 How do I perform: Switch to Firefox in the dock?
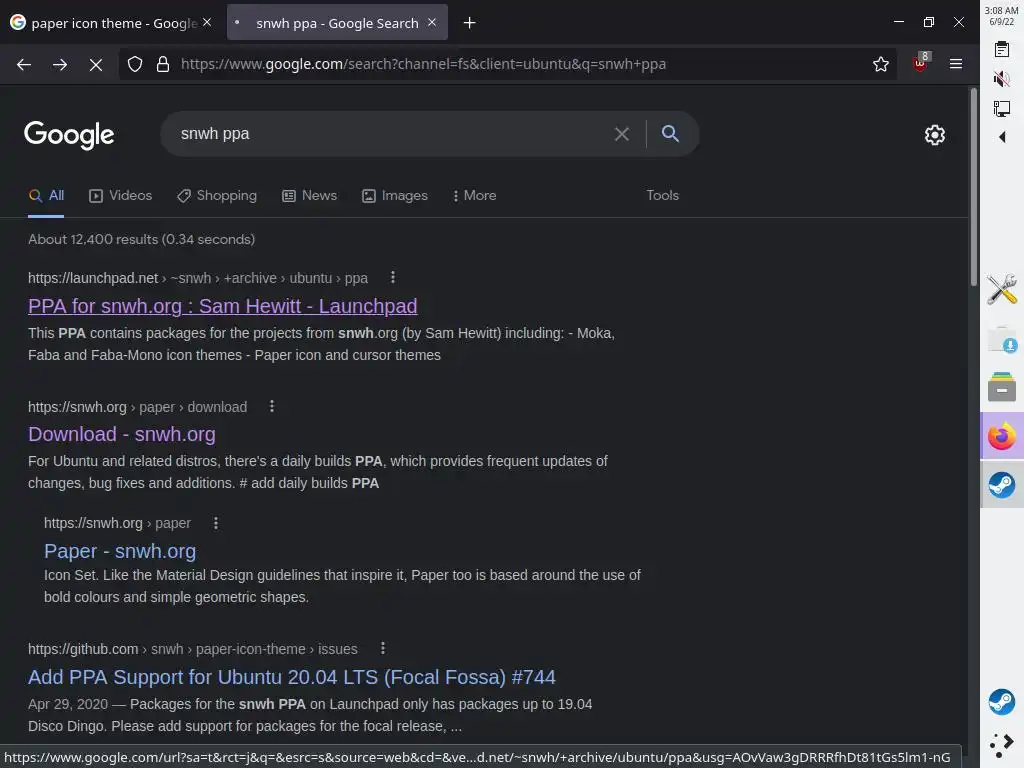(x=1002, y=436)
